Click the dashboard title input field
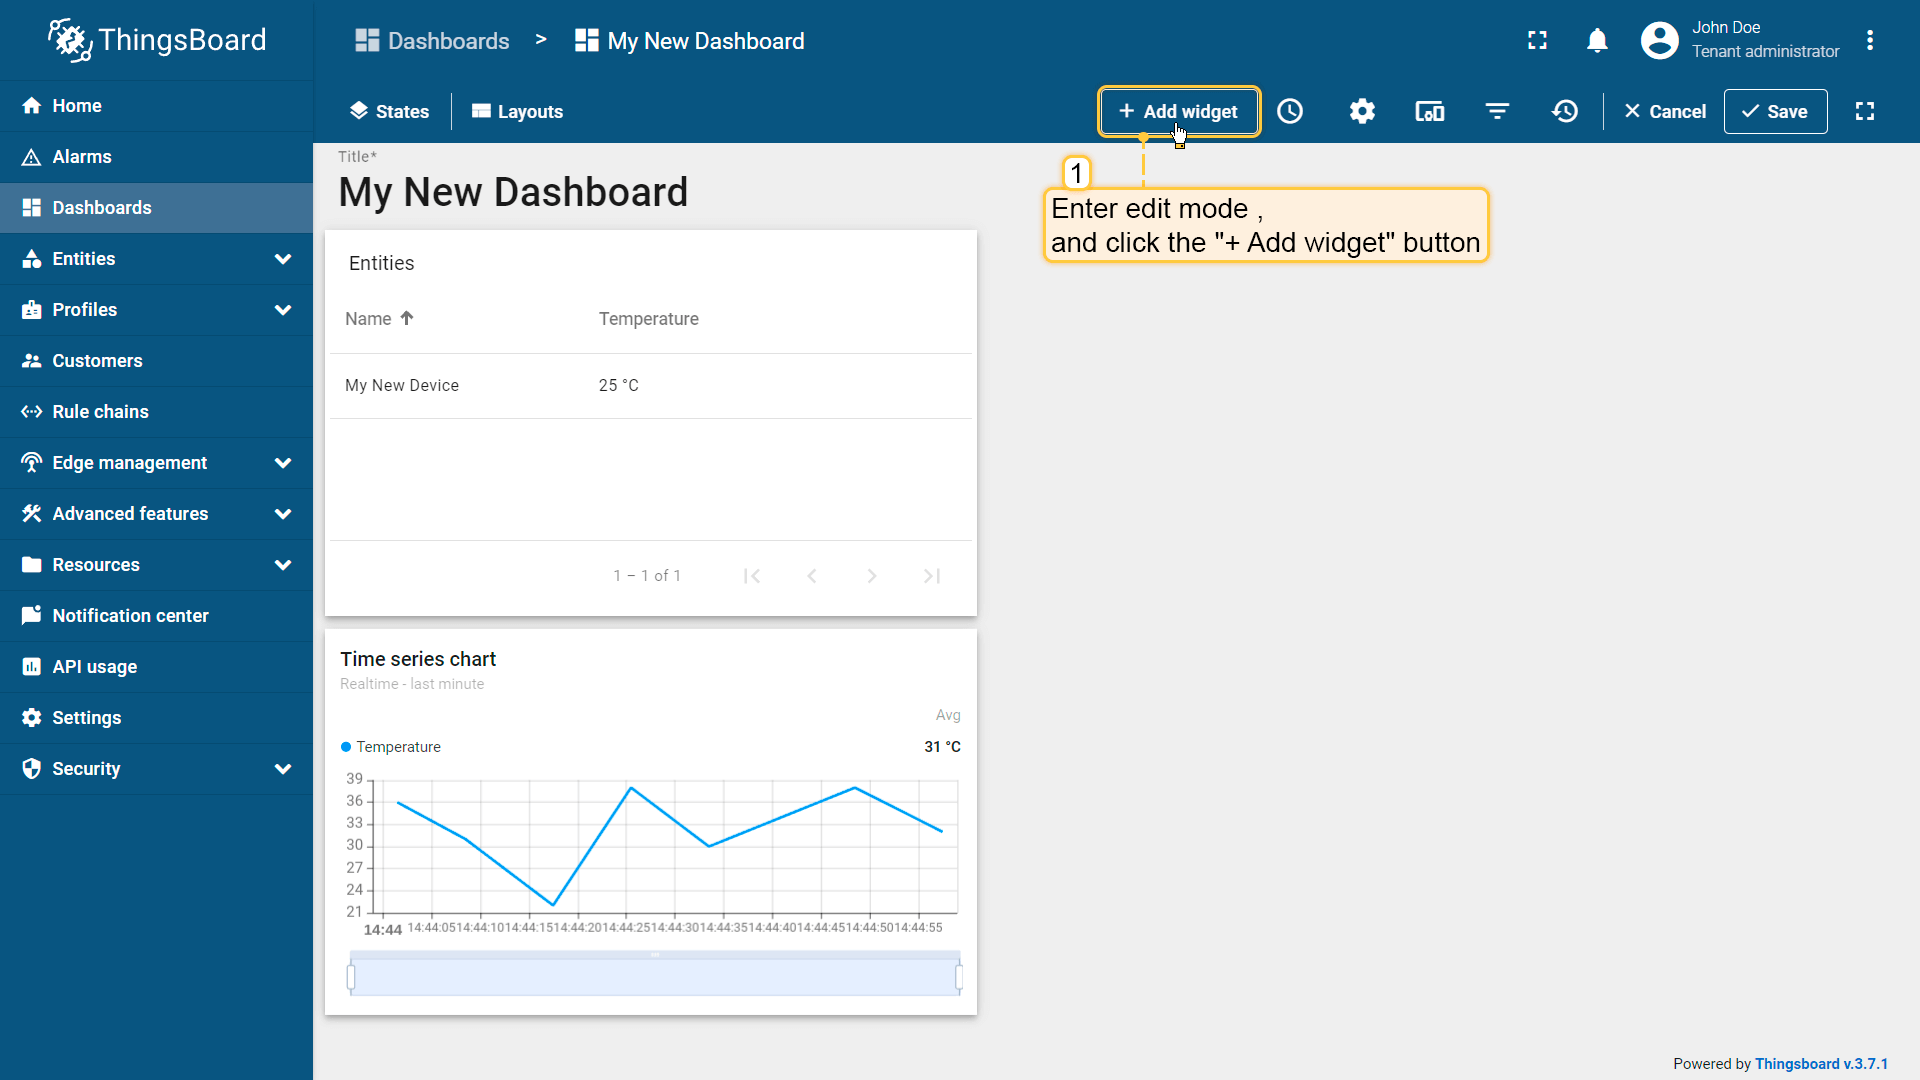 pos(513,192)
